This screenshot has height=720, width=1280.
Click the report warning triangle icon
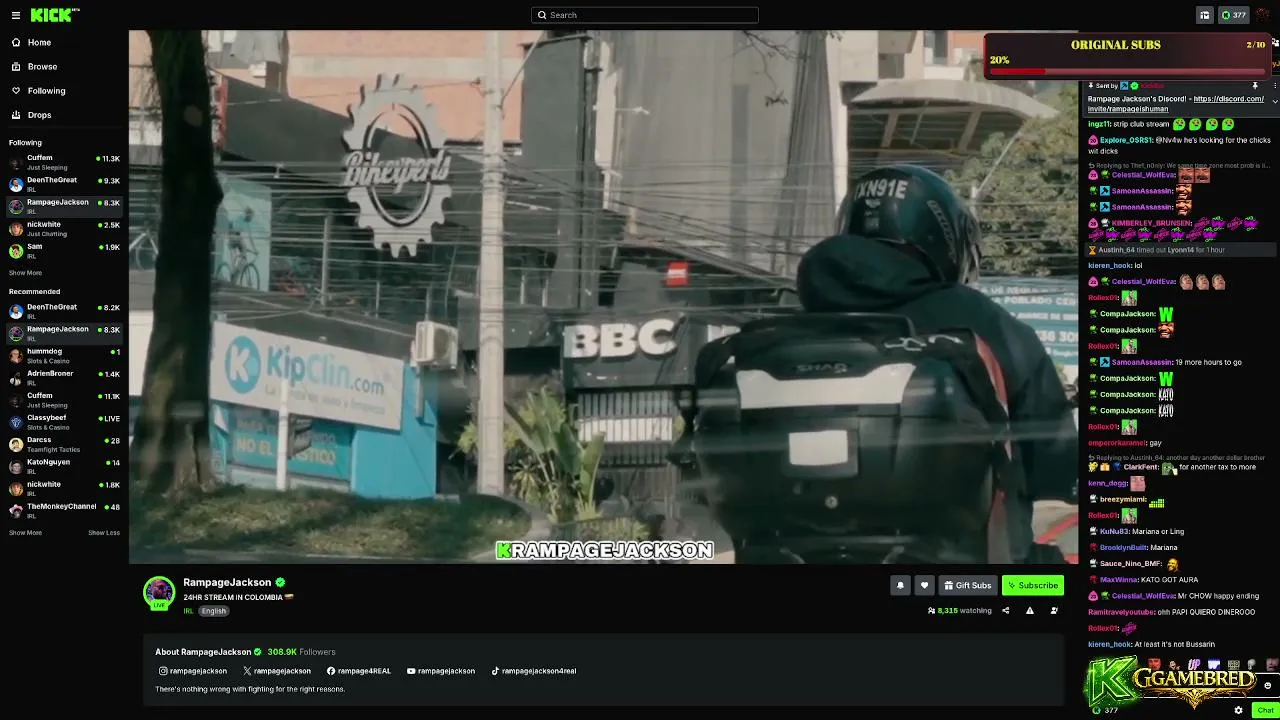(x=1029, y=611)
